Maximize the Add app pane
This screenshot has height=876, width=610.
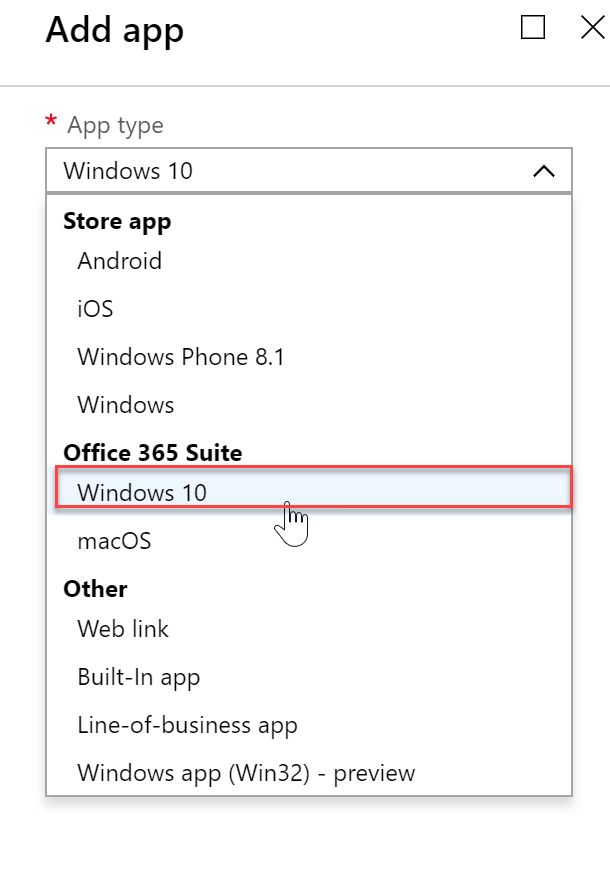[532, 27]
